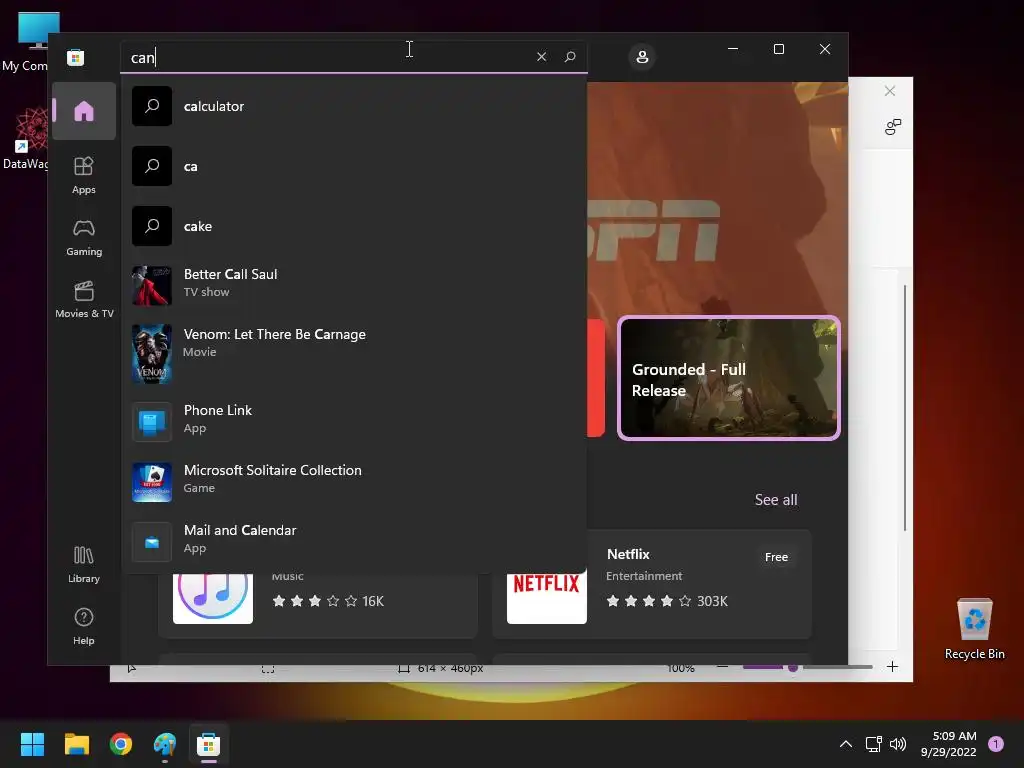Open the Gaming section

pos(84,237)
